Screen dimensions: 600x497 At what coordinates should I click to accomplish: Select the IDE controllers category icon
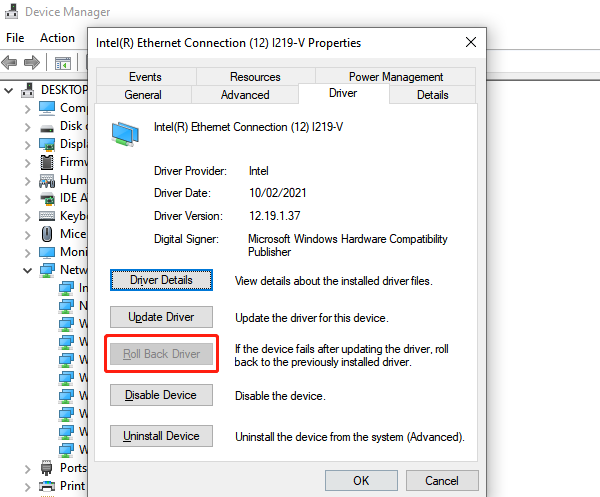[x=47, y=198]
